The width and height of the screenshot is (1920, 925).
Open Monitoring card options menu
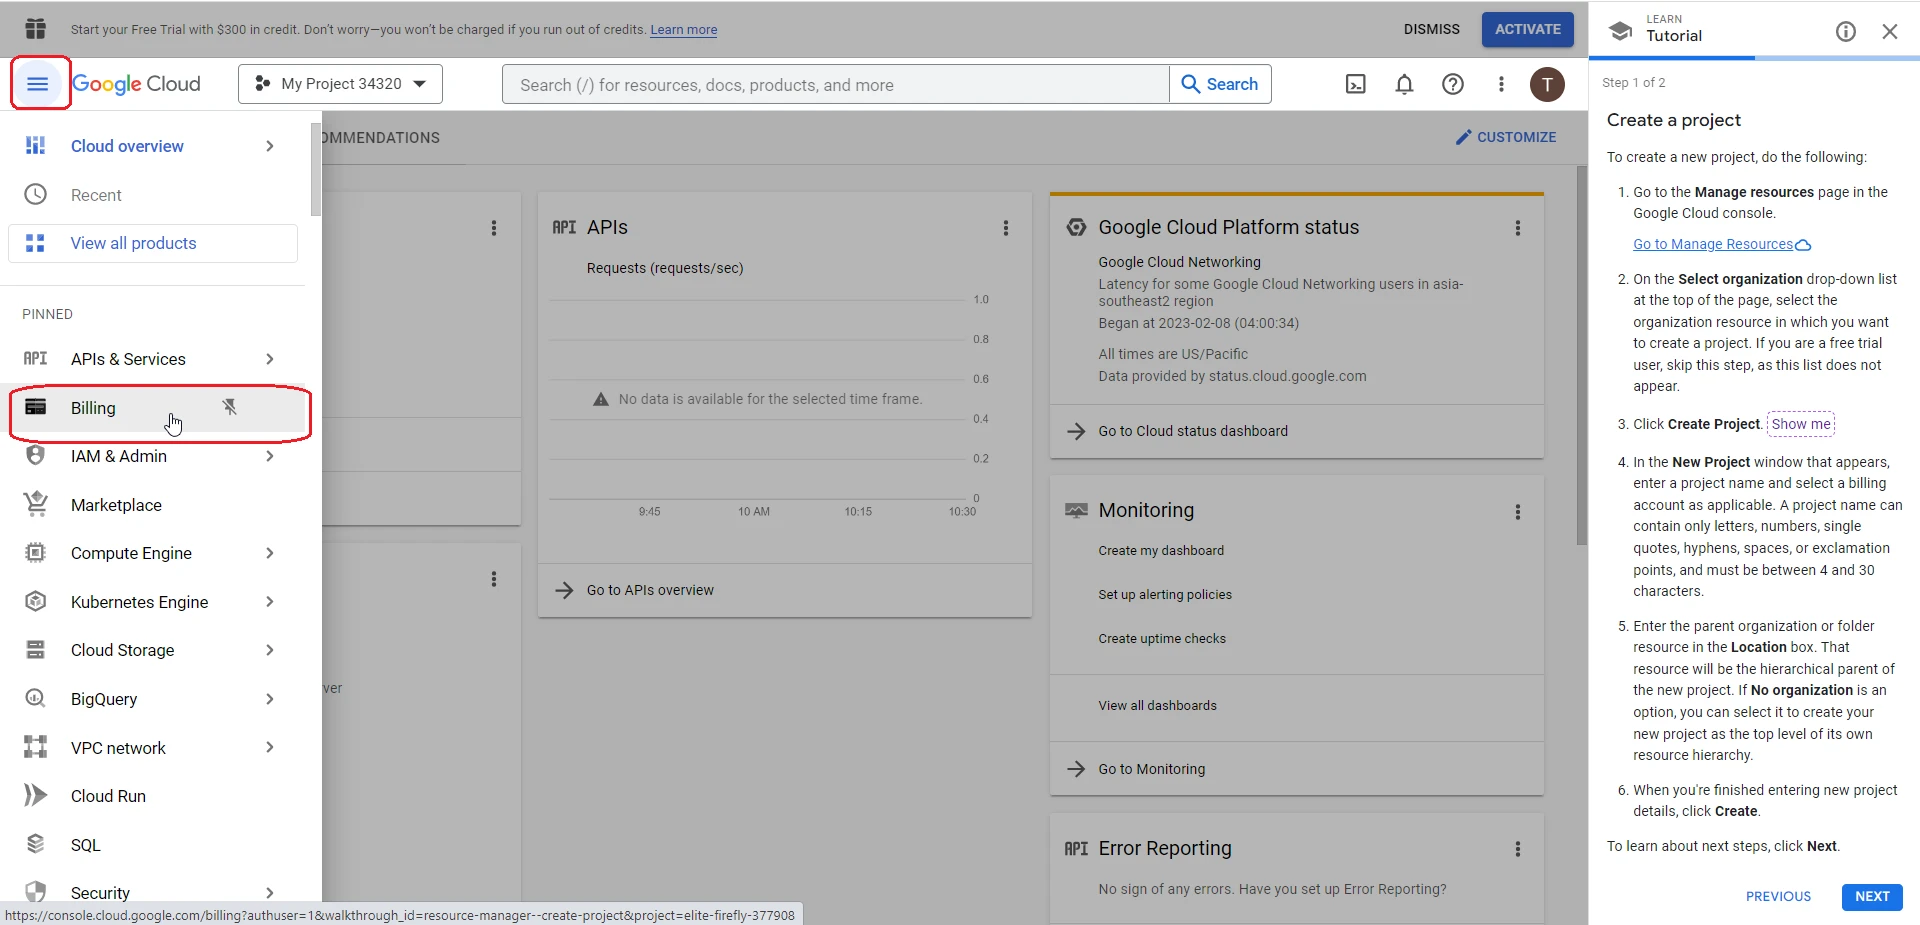[x=1518, y=512]
